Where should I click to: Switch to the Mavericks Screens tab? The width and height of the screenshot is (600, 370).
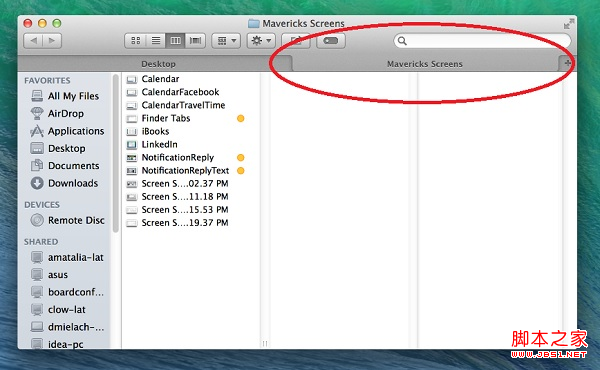(x=425, y=64)
